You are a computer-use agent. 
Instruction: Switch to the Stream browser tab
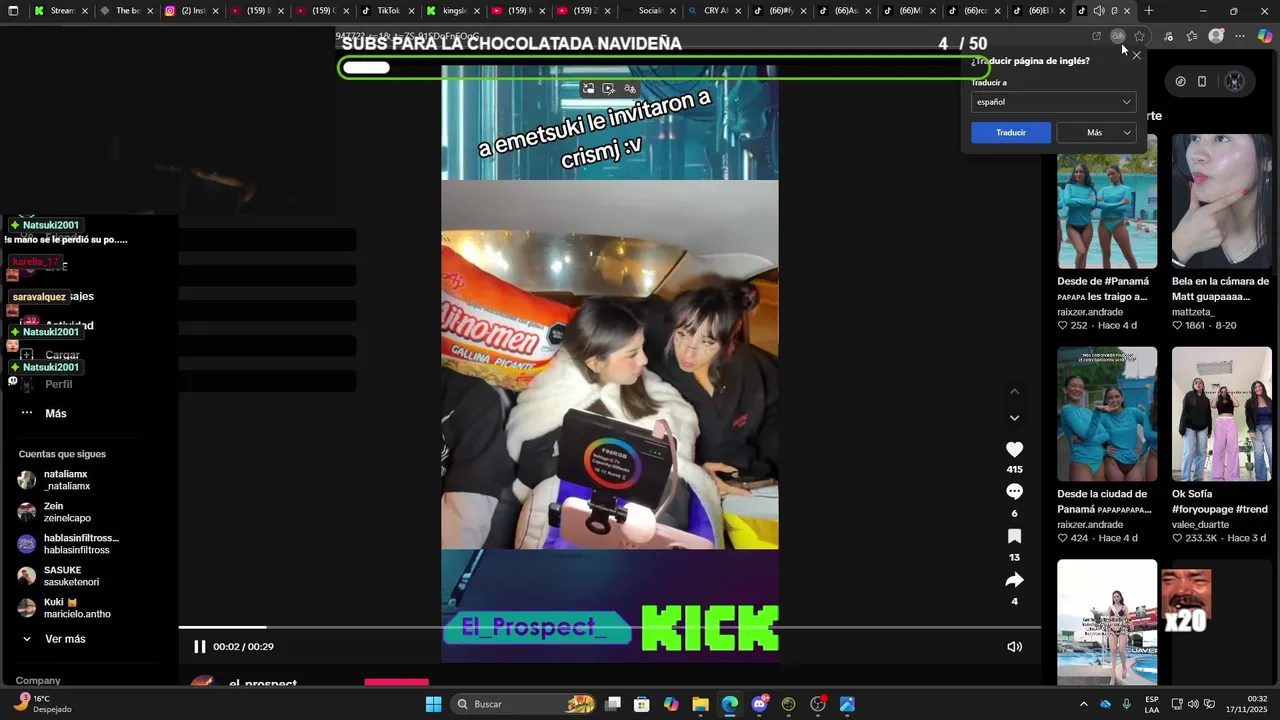point(61,11)
